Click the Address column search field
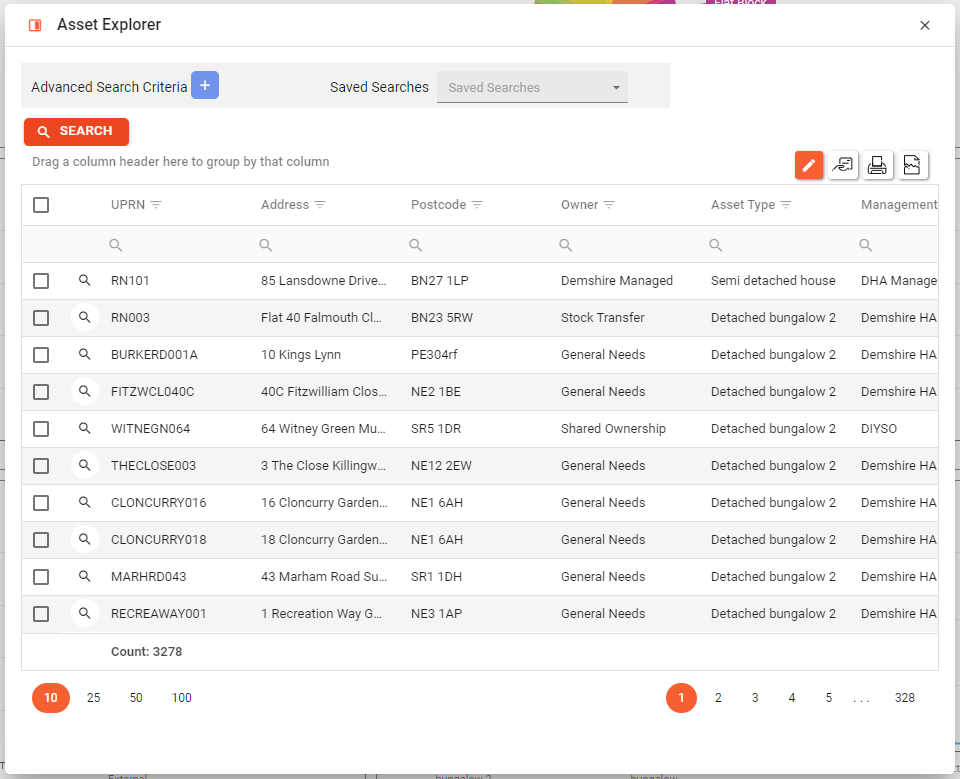Viewport: 960px width, 779px height. coord(325,245)
